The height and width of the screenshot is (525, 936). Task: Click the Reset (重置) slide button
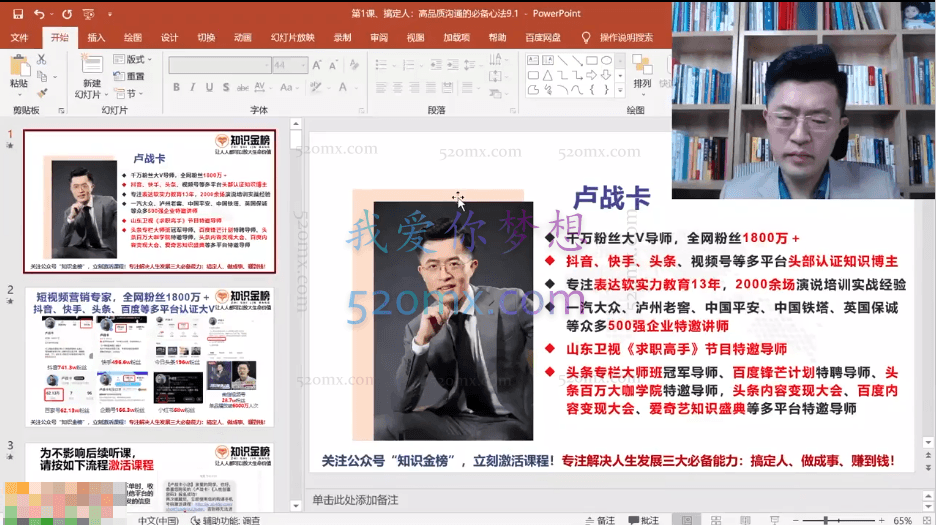(x=130, y=75)
